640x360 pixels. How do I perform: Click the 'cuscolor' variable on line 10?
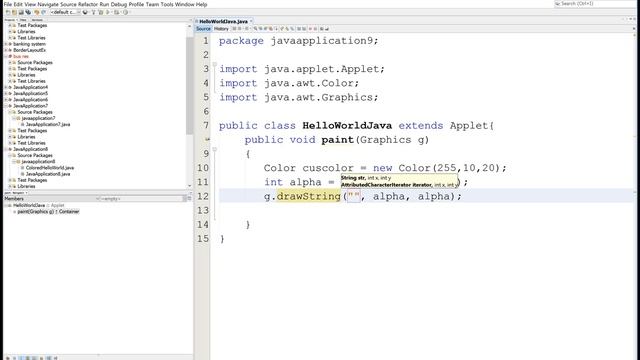pos(328,168)
